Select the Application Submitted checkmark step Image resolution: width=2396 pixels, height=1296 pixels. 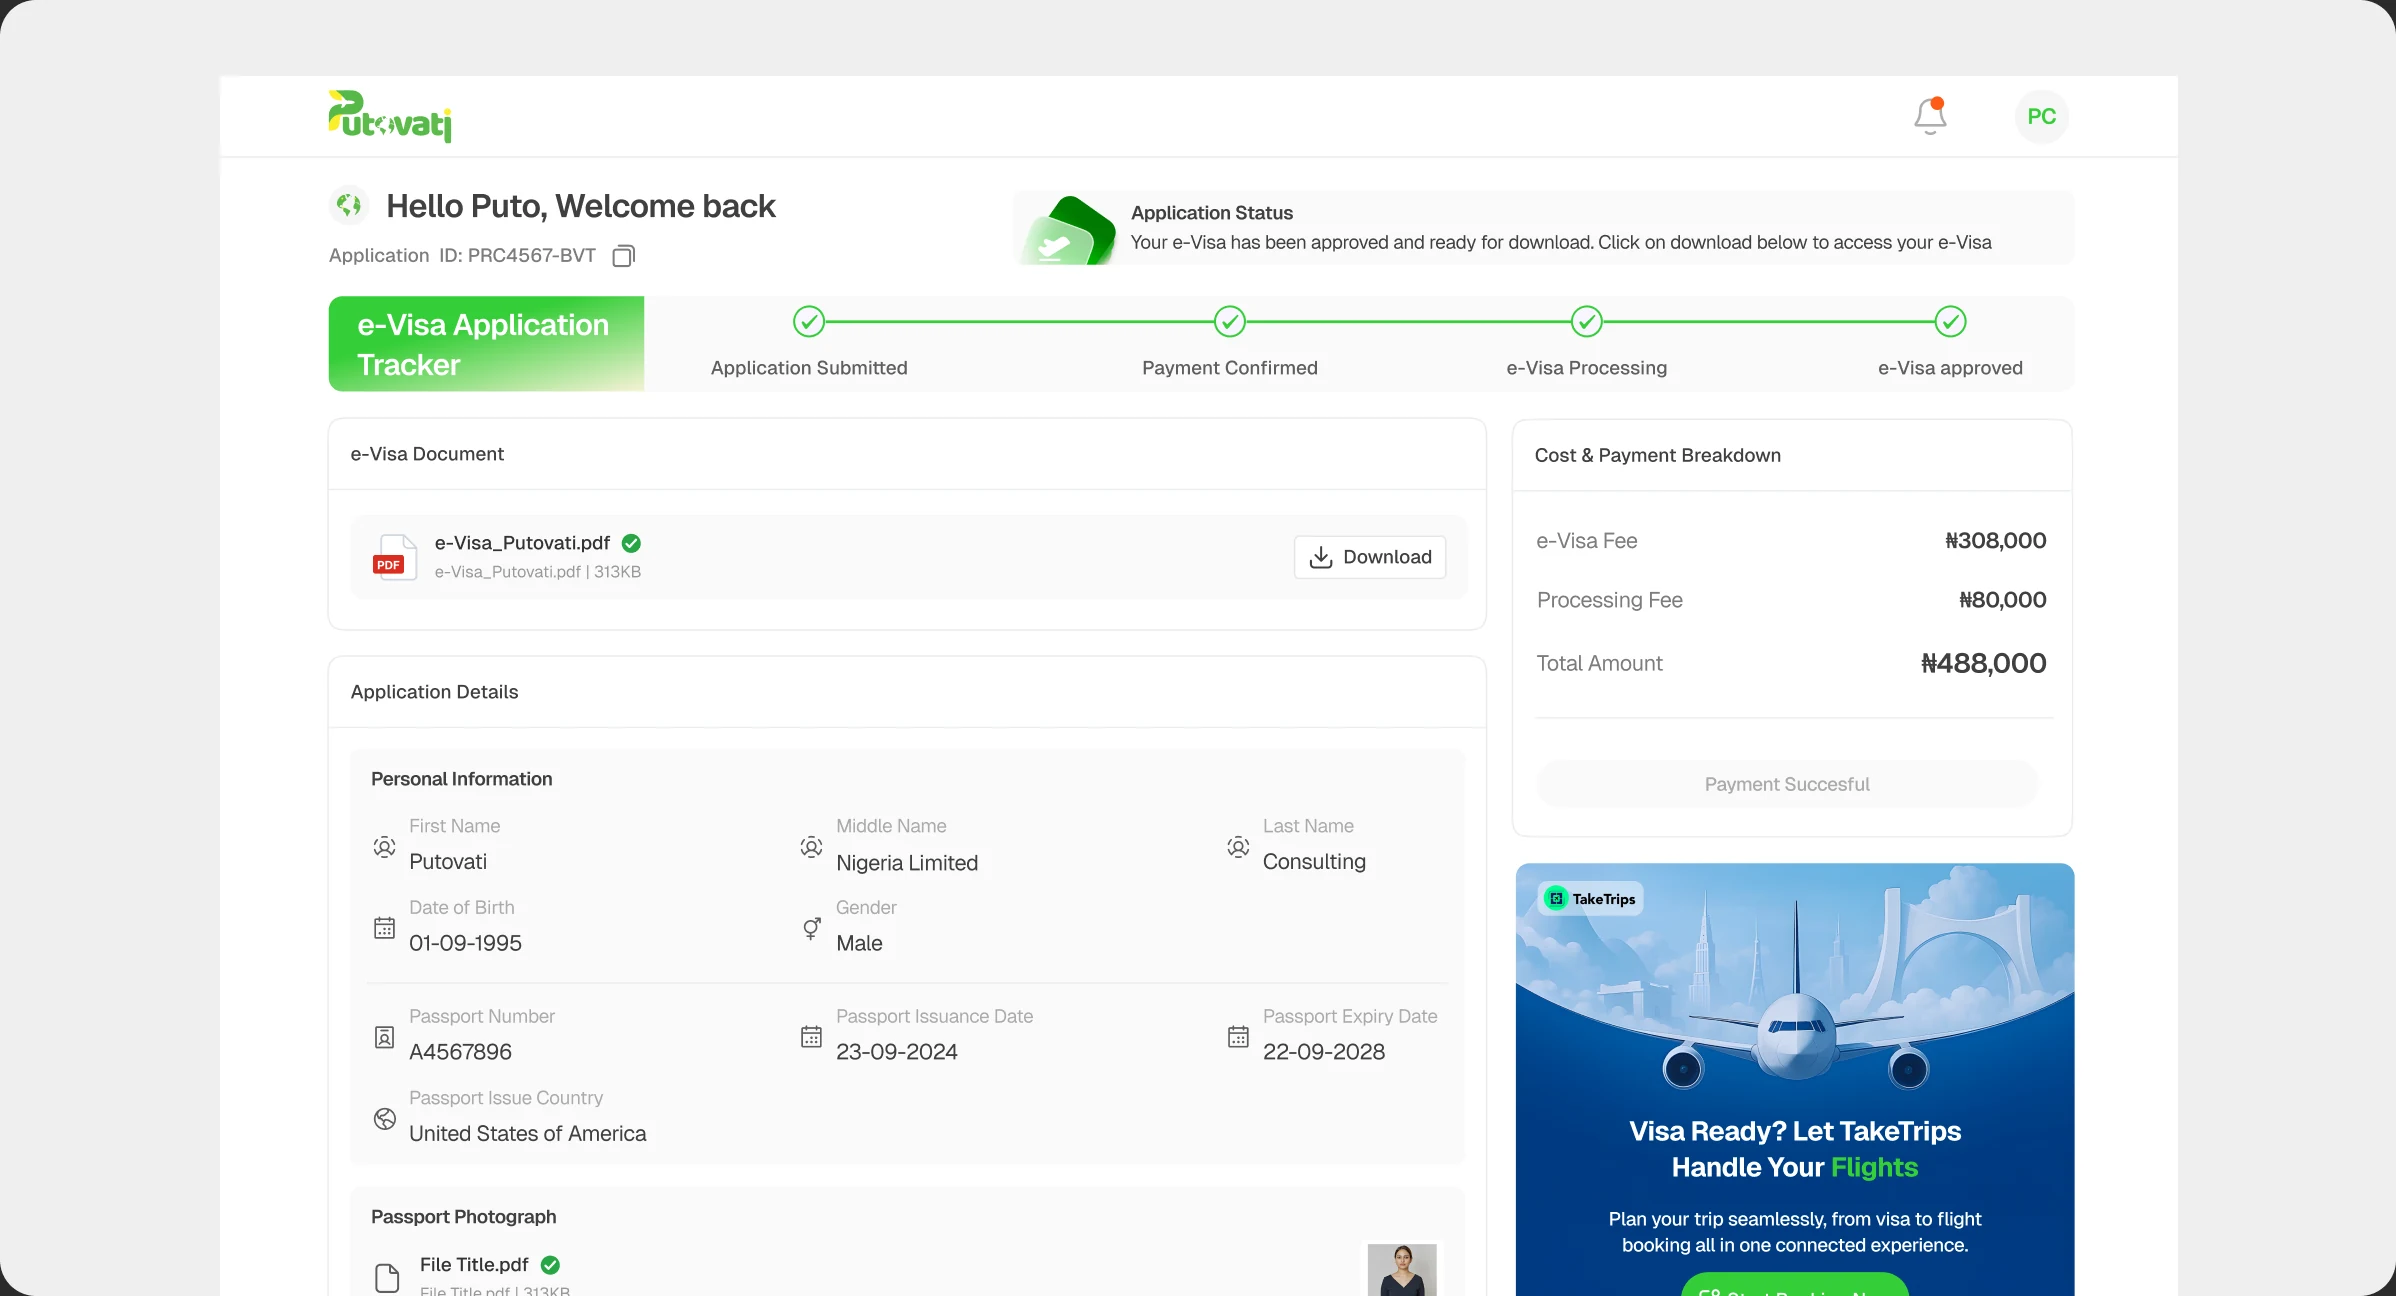809,322
